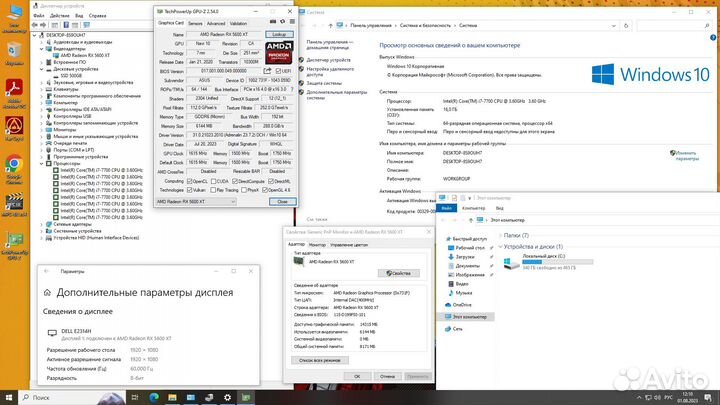
Task: Expand the Папки (7) group in Explorer
Action: click(x=500, y=236)
